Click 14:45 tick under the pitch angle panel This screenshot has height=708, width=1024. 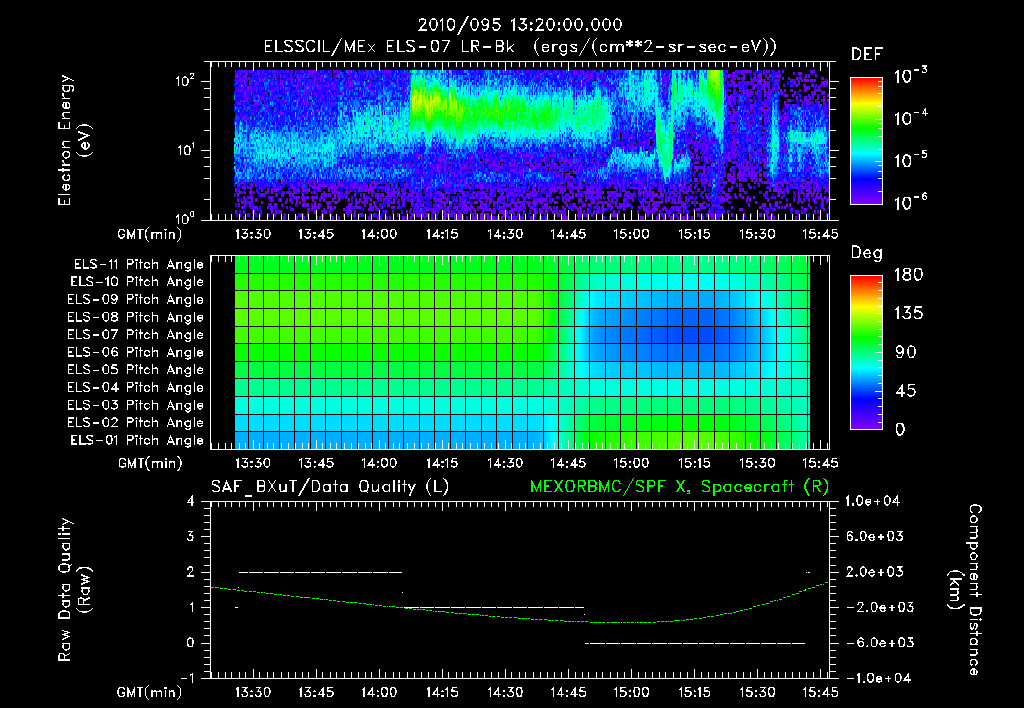(568, 463)
